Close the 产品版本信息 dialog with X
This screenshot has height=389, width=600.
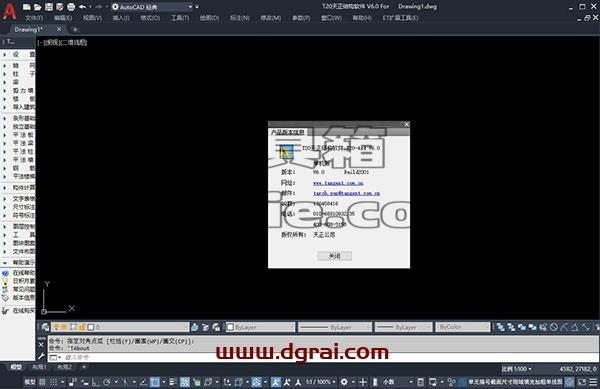click(406, 124)
